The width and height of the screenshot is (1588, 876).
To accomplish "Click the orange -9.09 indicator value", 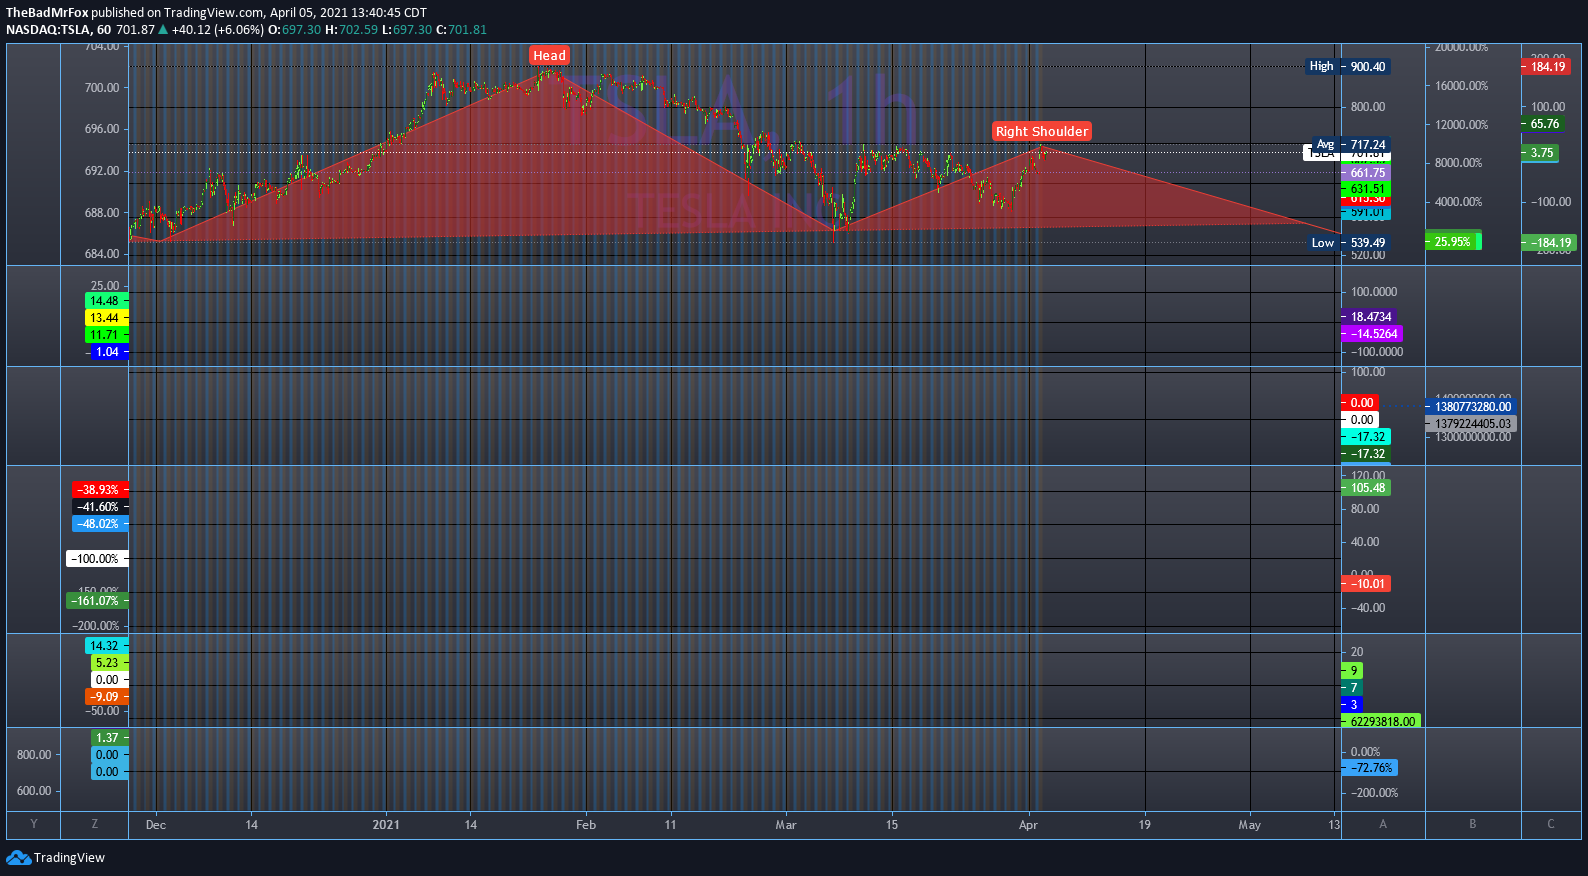I will tap(107, 697).
